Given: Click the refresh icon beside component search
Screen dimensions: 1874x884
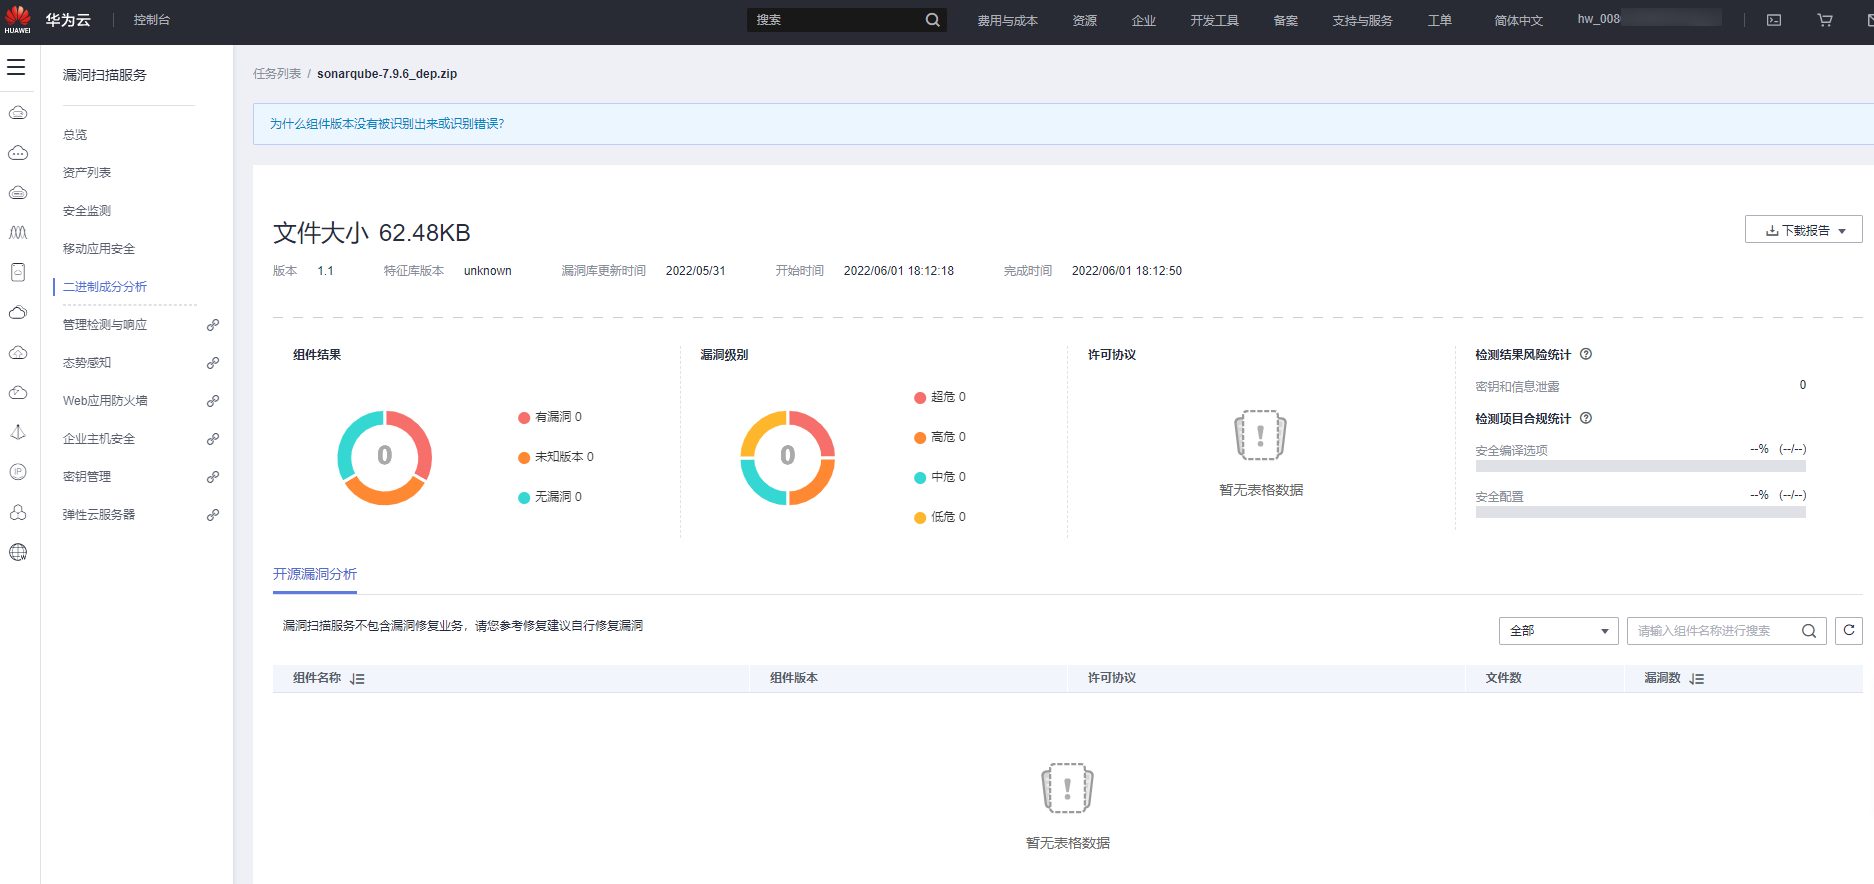Looking at the screenshot, I should point(1849,630).
